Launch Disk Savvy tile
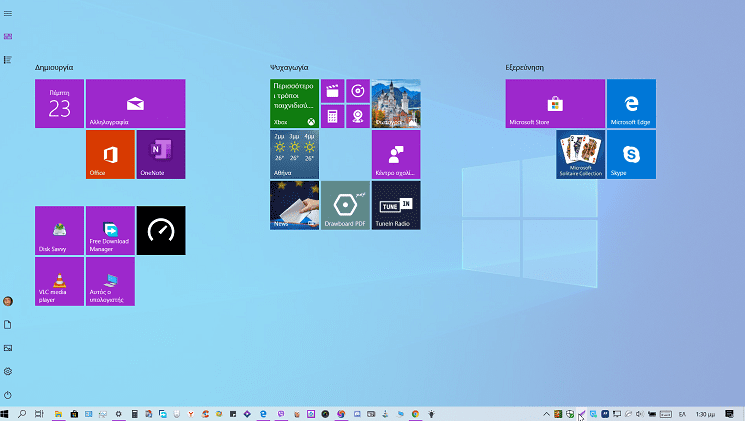 59,230
